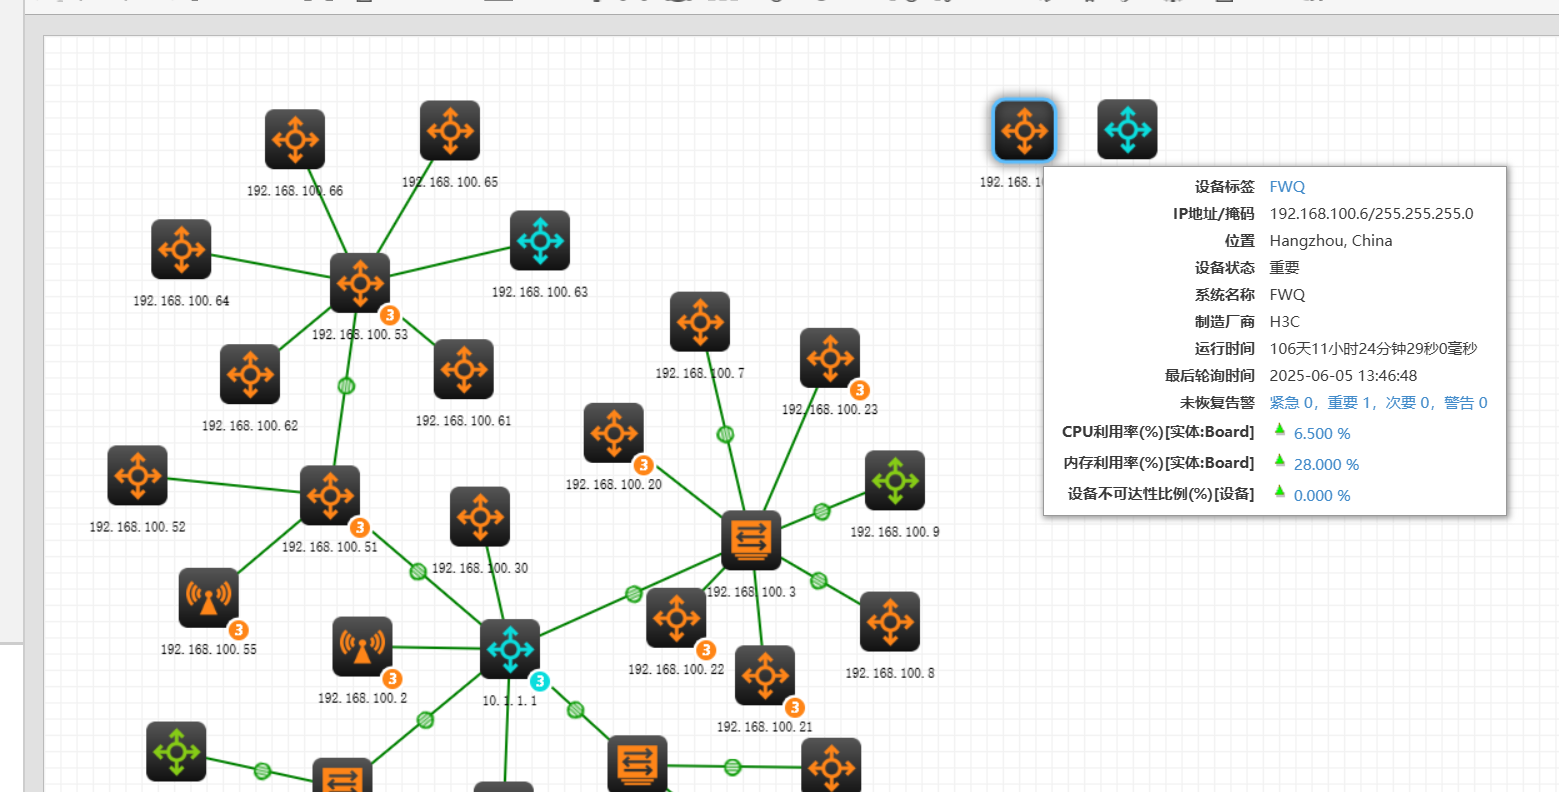The image size is (1559, 792).
Task: Click the 192.168.100.52 device icon
Action: [x=138, y=475]
